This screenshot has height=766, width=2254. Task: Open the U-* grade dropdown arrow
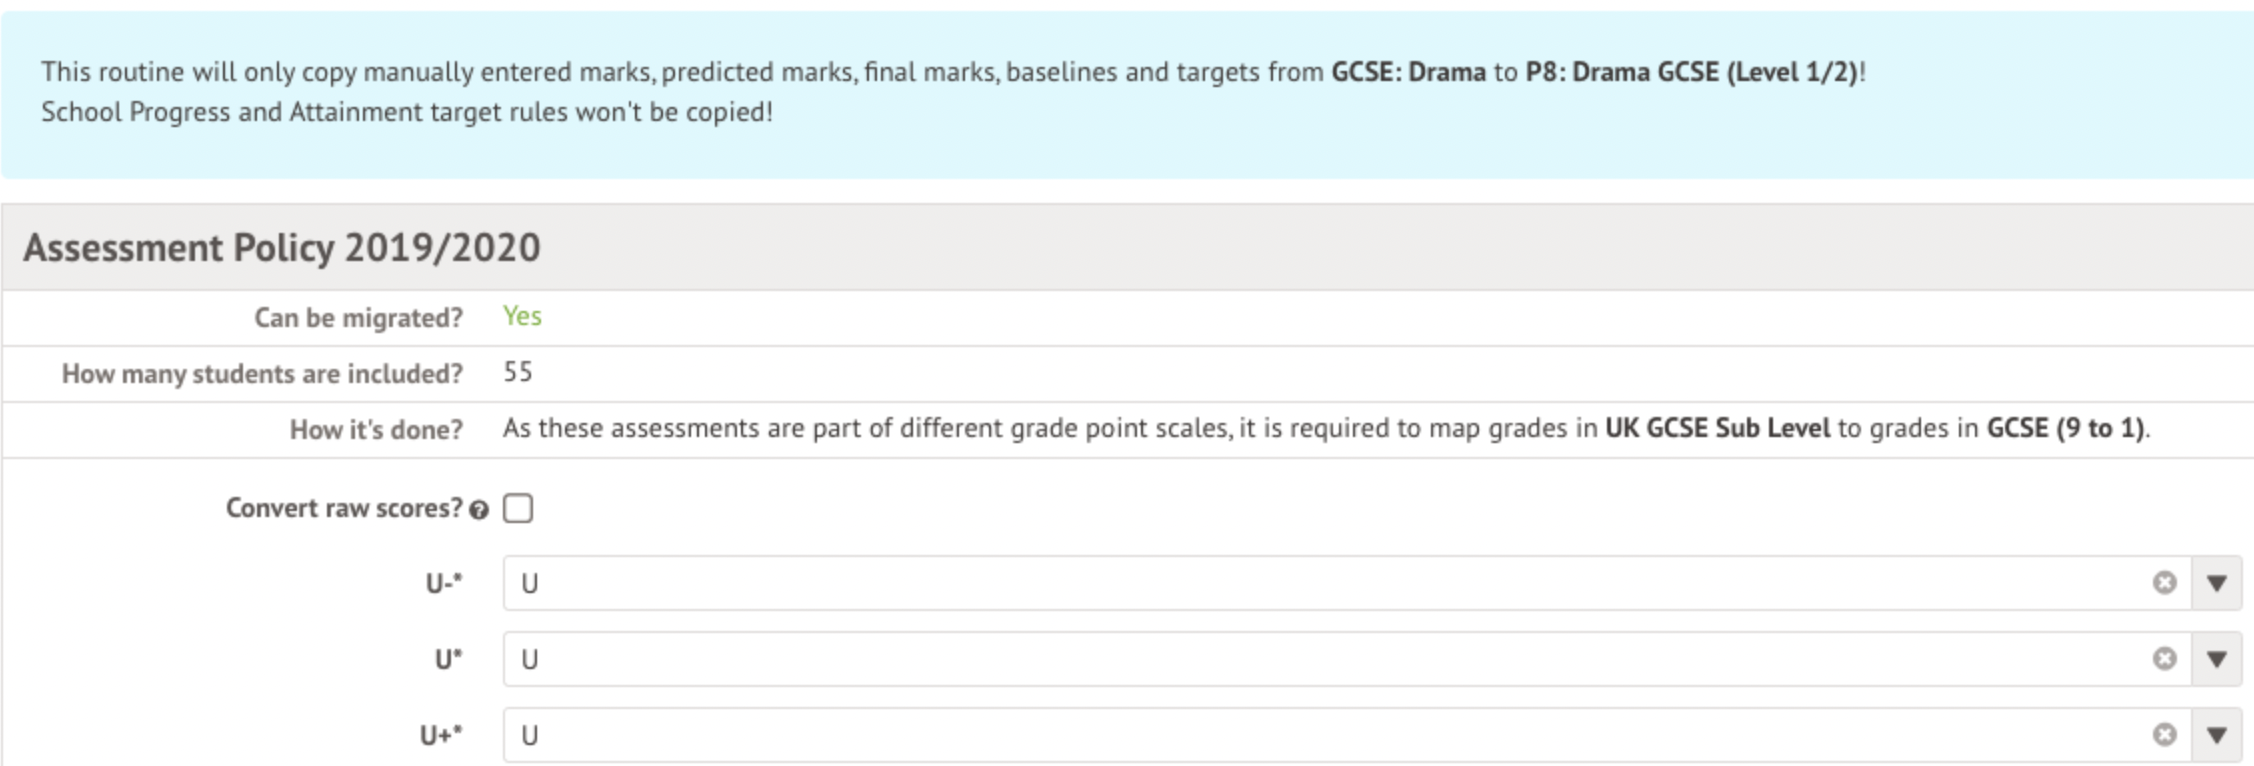point(2217,583)
